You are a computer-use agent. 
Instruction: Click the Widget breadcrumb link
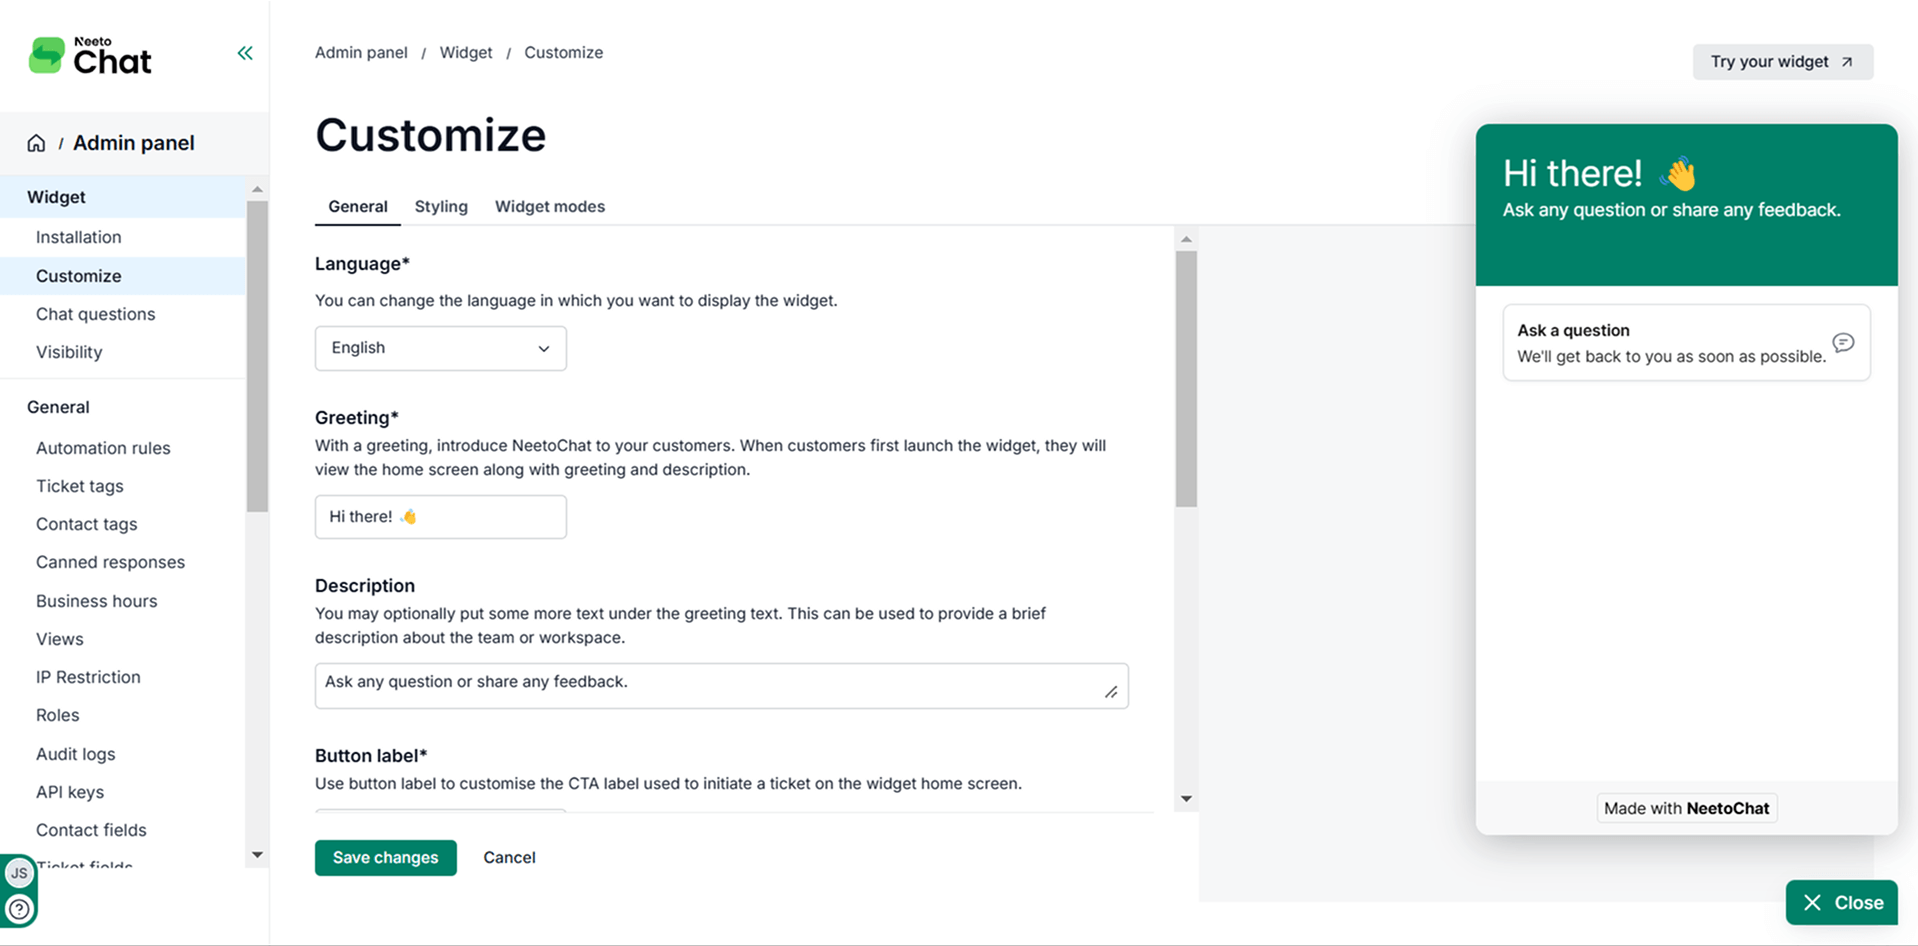click(x=466, y=53)
